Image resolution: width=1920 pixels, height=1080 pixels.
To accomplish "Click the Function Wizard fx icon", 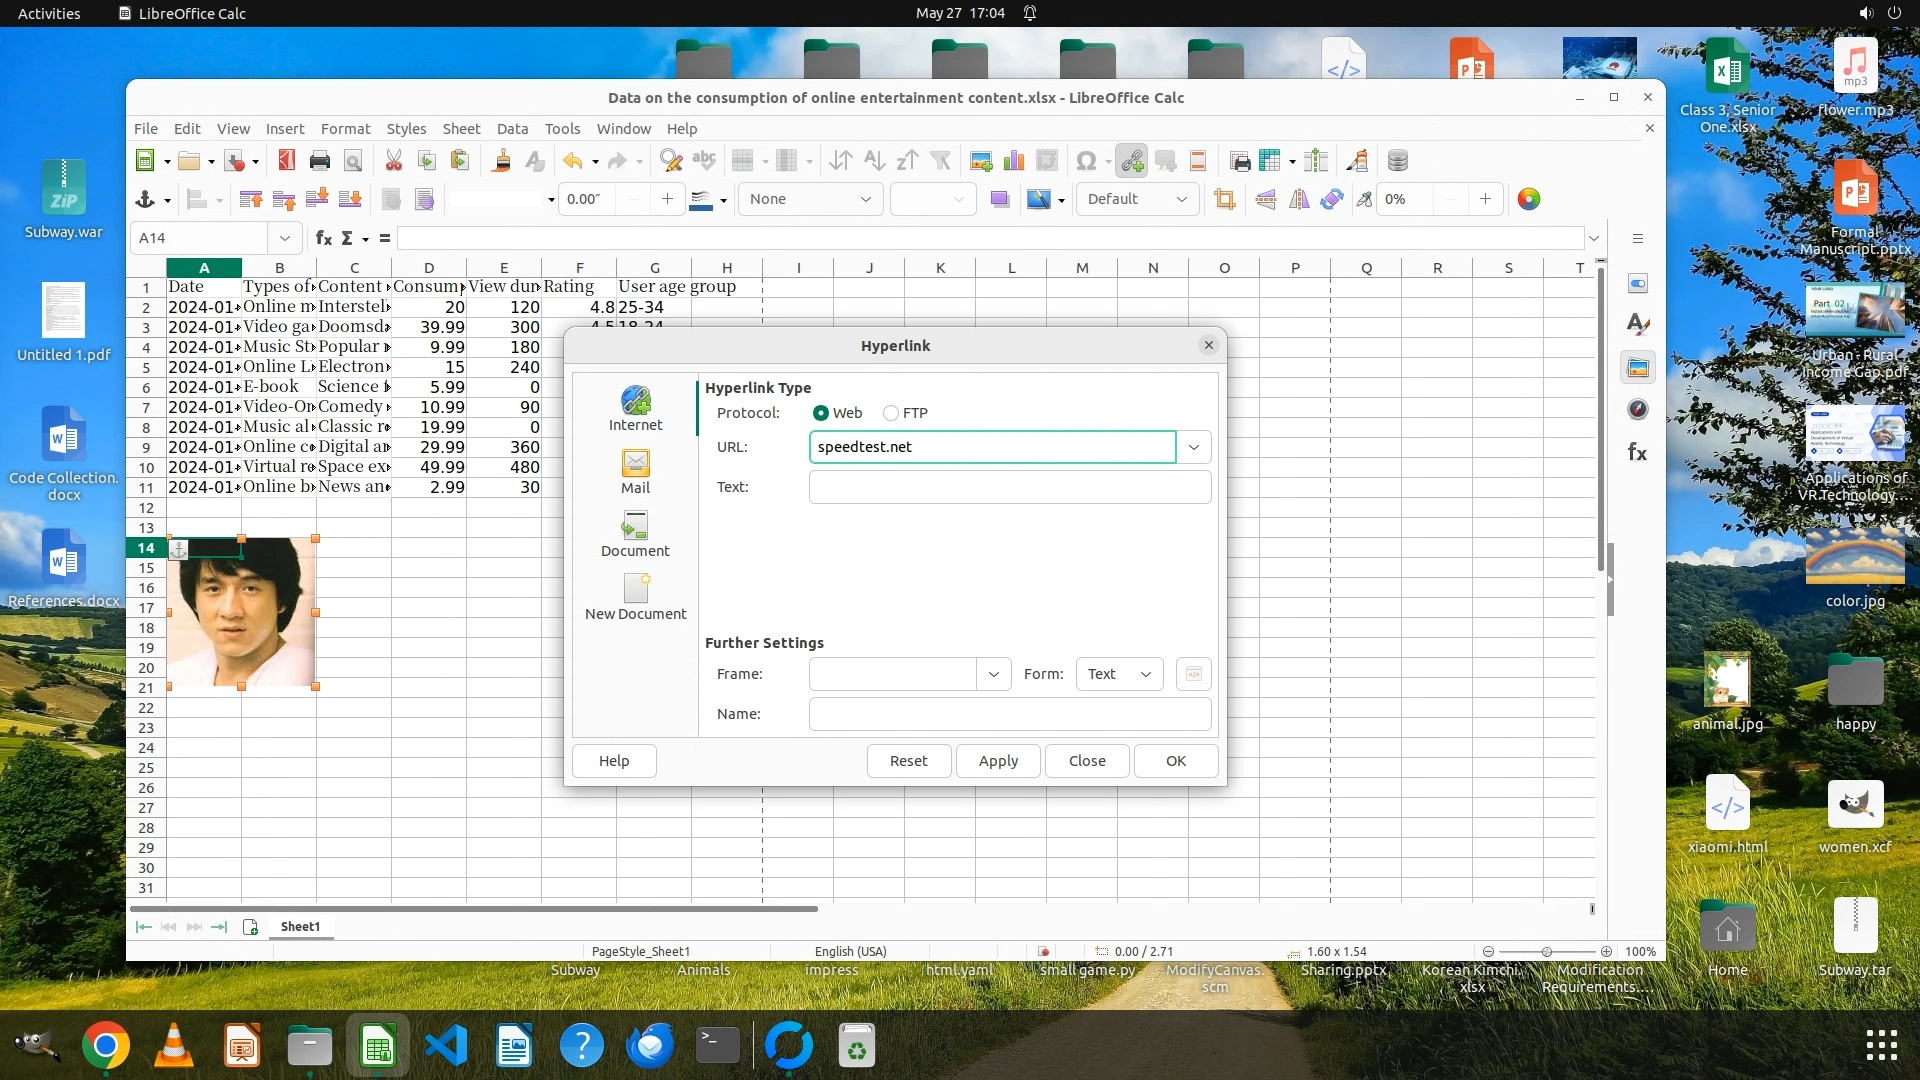I will pos(323,238).
